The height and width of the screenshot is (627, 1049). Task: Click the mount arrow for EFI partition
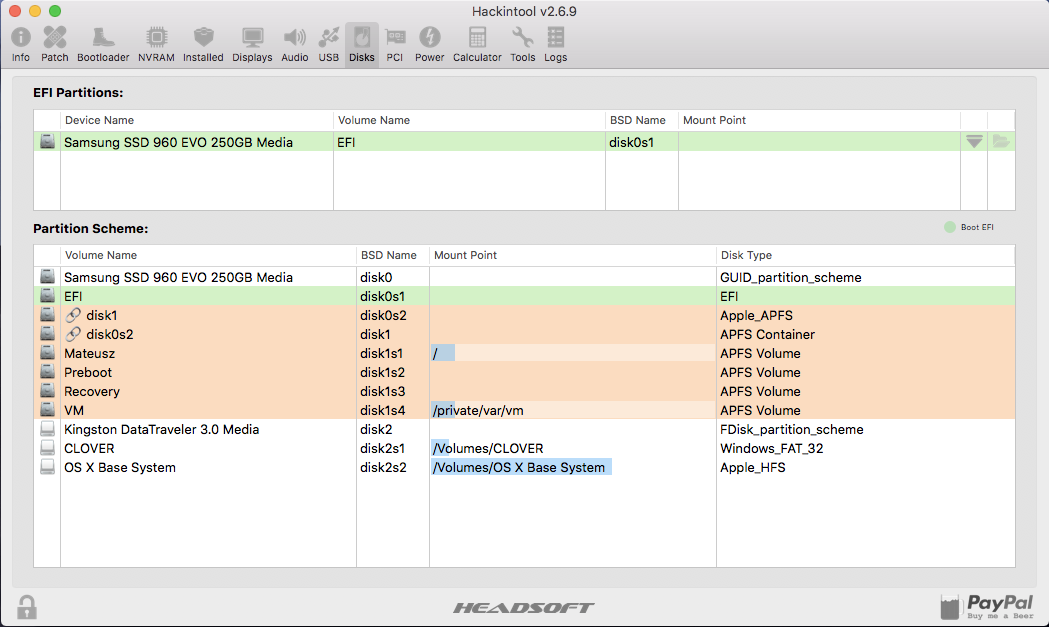pyautogui.click(x=974, y=141)
